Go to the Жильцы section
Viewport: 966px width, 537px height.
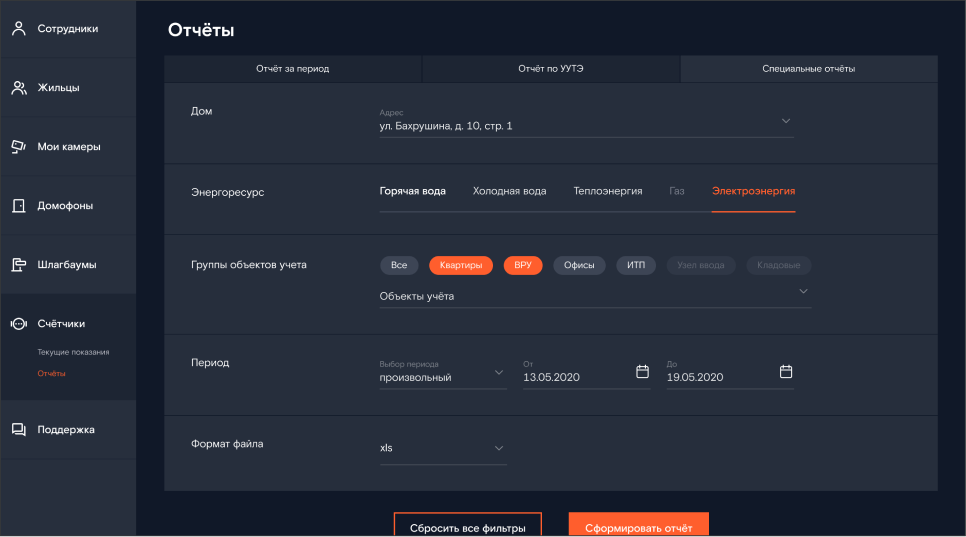pos(68,87)
